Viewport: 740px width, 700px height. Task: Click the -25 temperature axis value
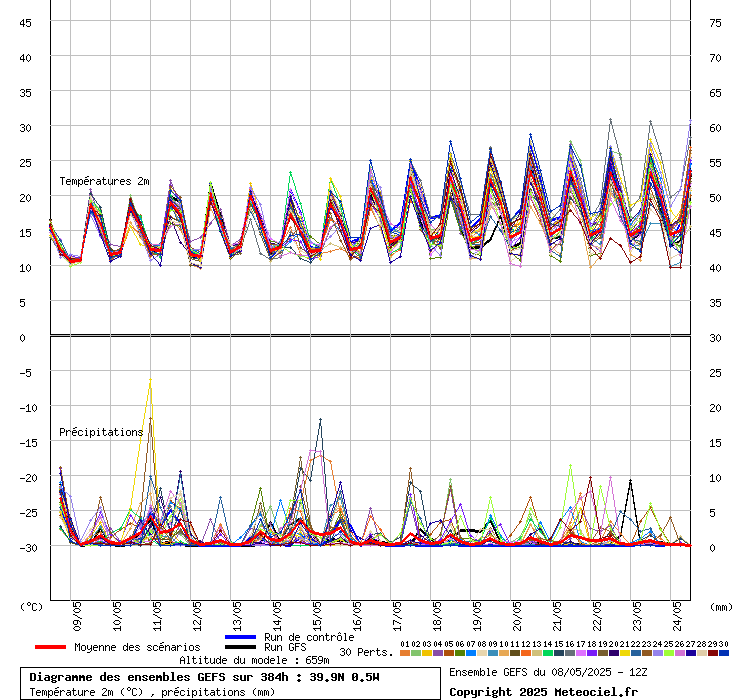coord(28,513)
